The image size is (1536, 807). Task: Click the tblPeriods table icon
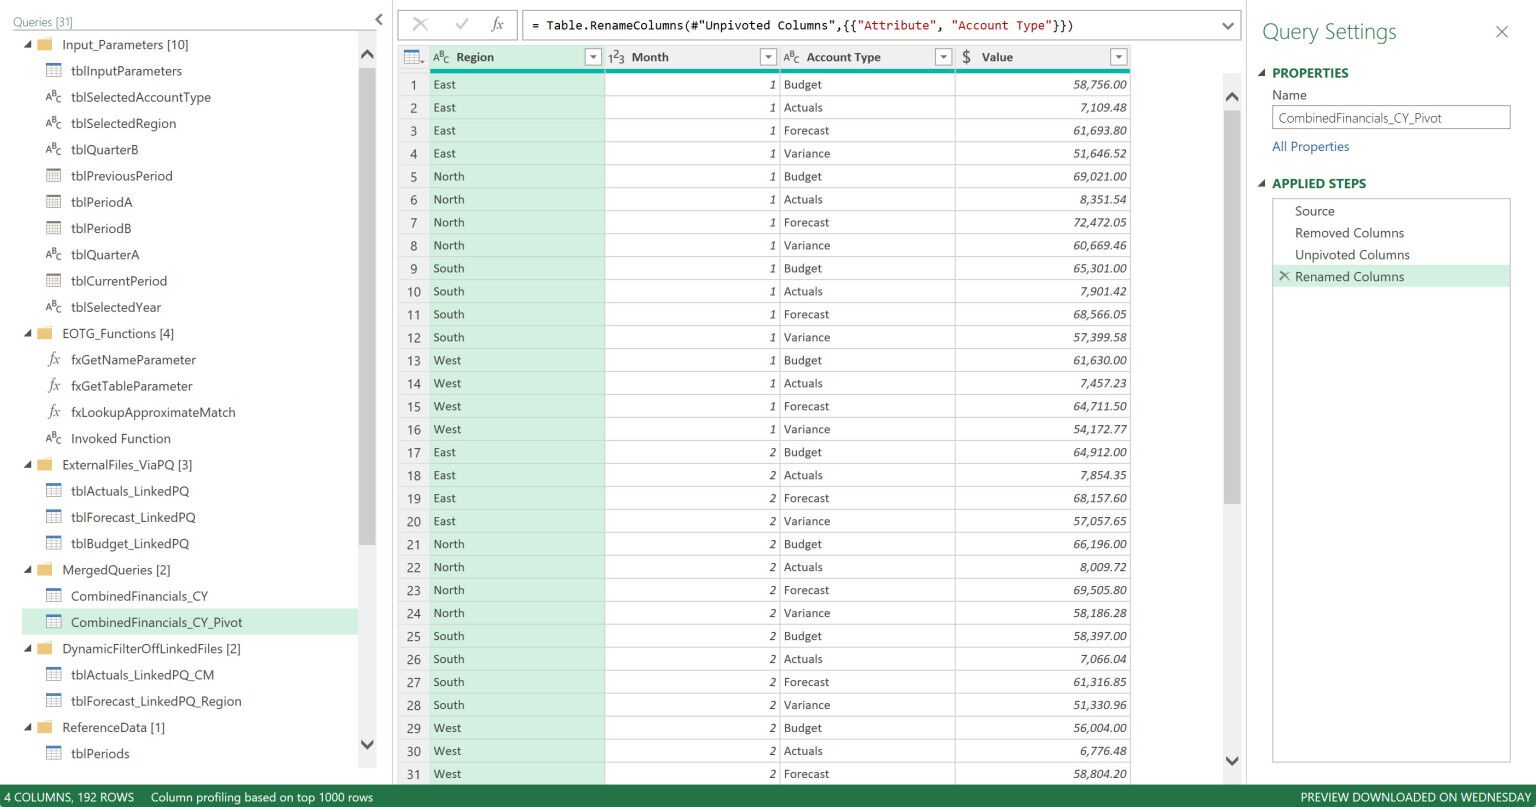click(54, 753)
